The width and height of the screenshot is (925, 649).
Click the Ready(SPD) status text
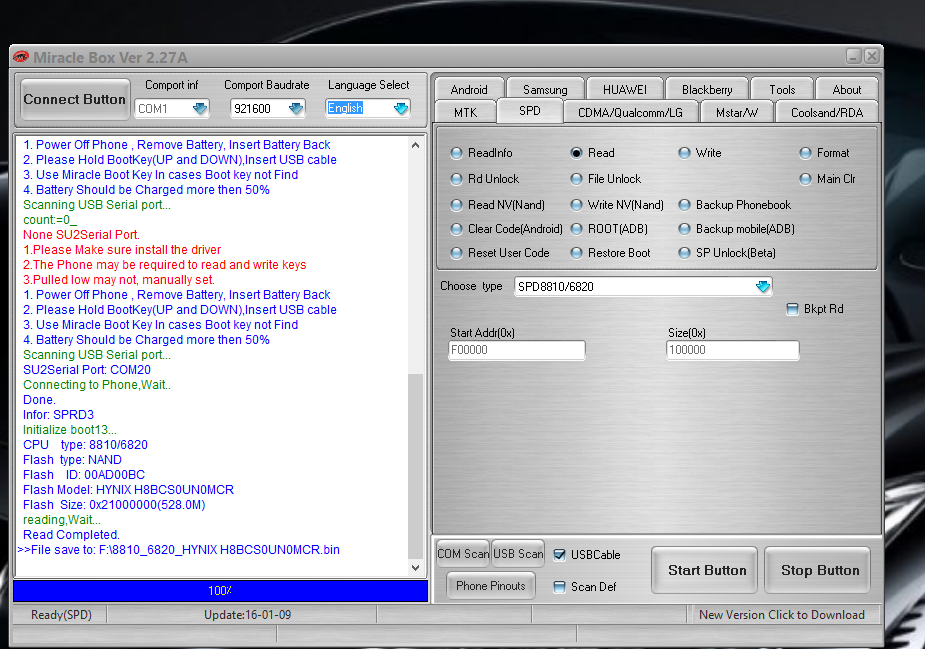(x=61, y=615)
